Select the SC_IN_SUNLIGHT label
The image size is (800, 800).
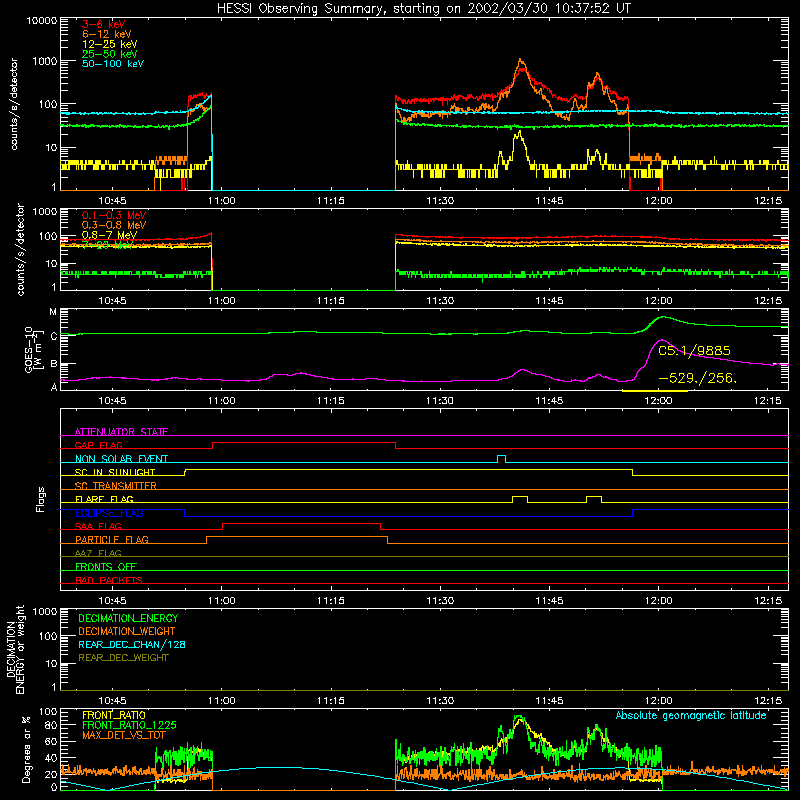click(115, 472)
